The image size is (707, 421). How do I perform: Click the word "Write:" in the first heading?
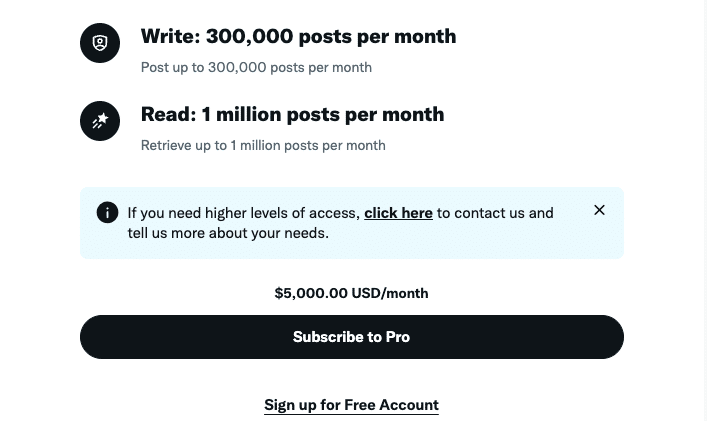pyautogui.click(x=171, y=36)
